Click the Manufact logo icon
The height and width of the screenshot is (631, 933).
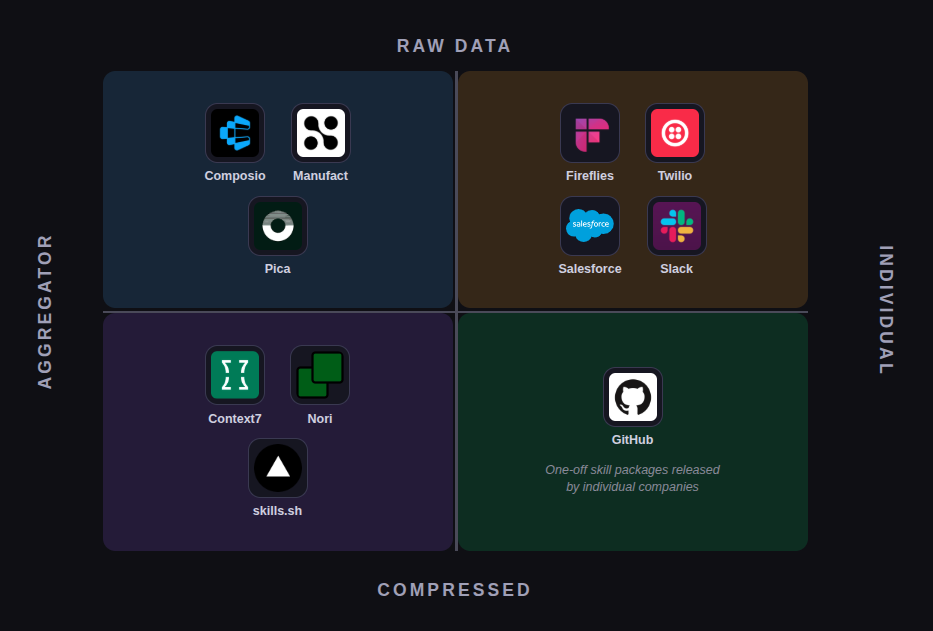321,133
